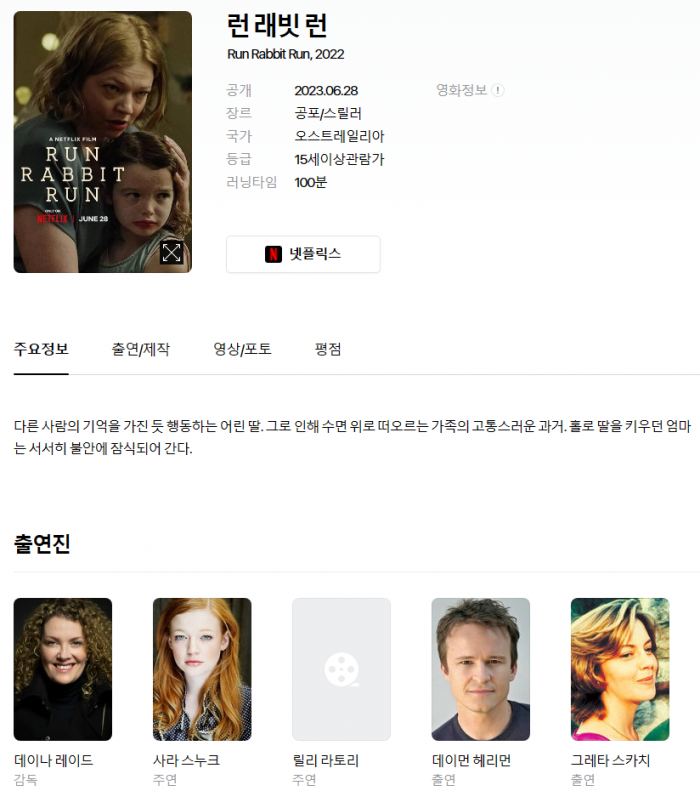Select the 주요정보 tab

41,349
